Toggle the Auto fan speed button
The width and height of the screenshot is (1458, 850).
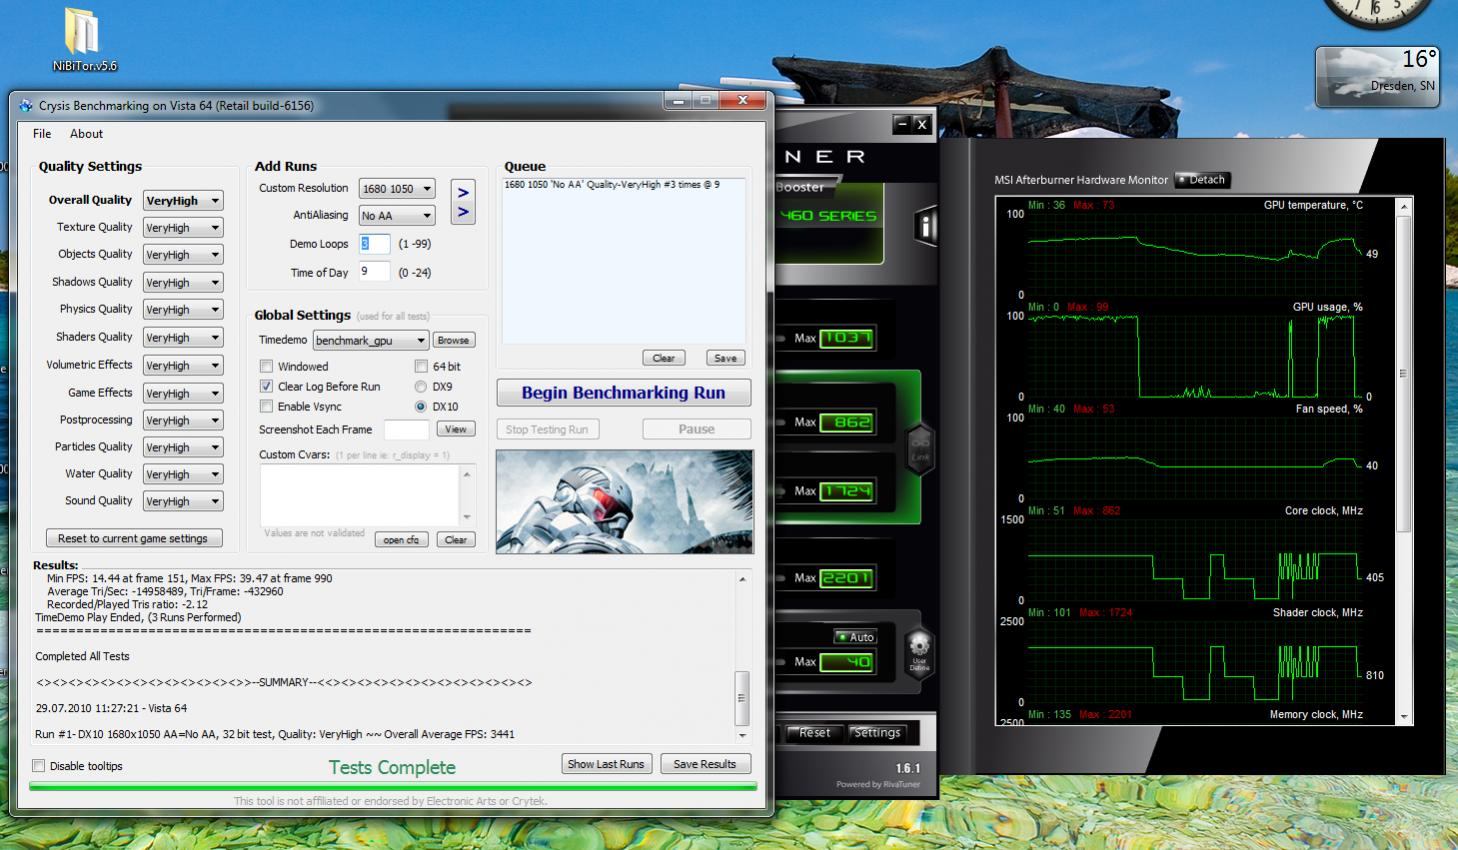click(856, 637)
